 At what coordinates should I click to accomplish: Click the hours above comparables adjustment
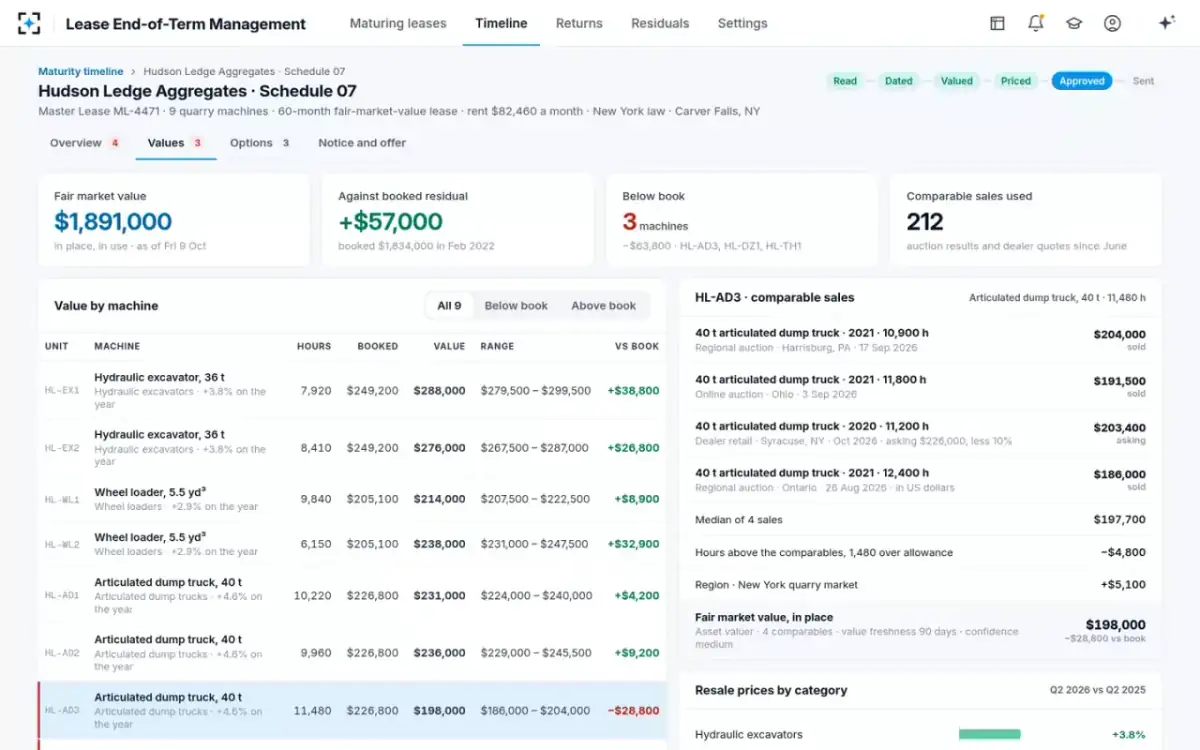[920, 552]
